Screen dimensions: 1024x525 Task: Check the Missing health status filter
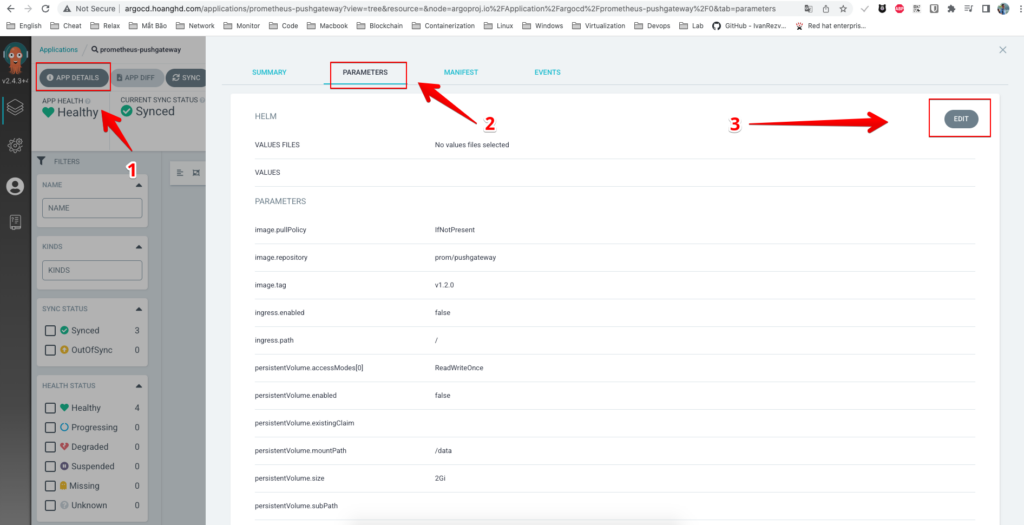50,486
